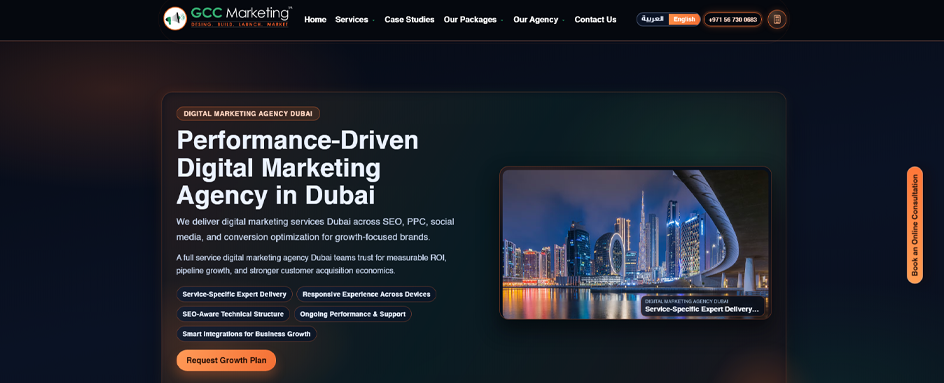
Task: Select the SEO-Aware Technical Structure chip
Action: [233, 314]
